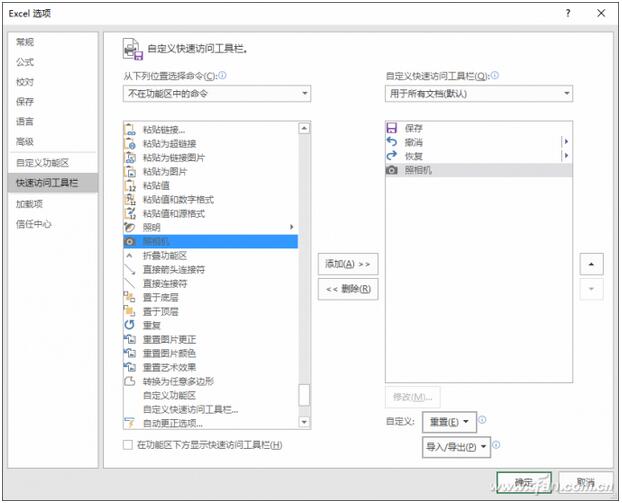Open the 导入/导出(P) dropdown
The image size is (622, 503).
pos(456,447)
